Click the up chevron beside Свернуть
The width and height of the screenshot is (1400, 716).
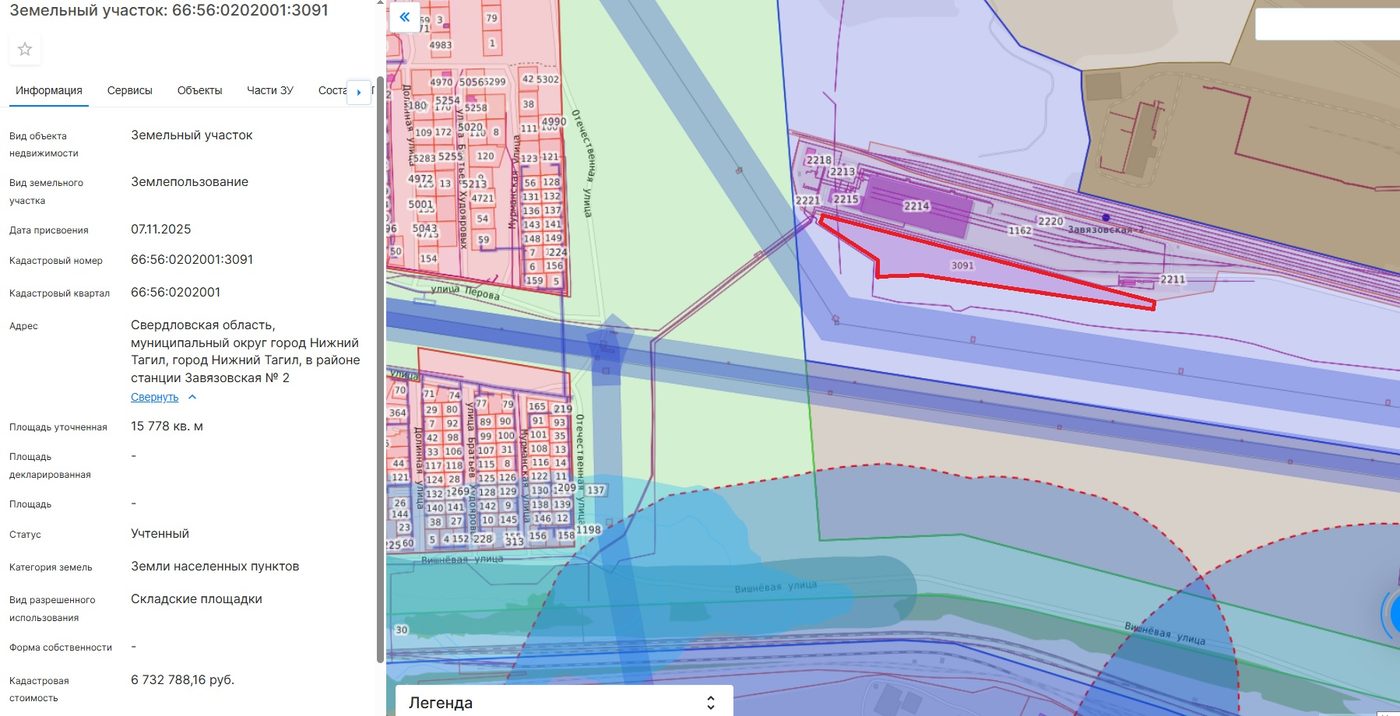tap(193, 397)
